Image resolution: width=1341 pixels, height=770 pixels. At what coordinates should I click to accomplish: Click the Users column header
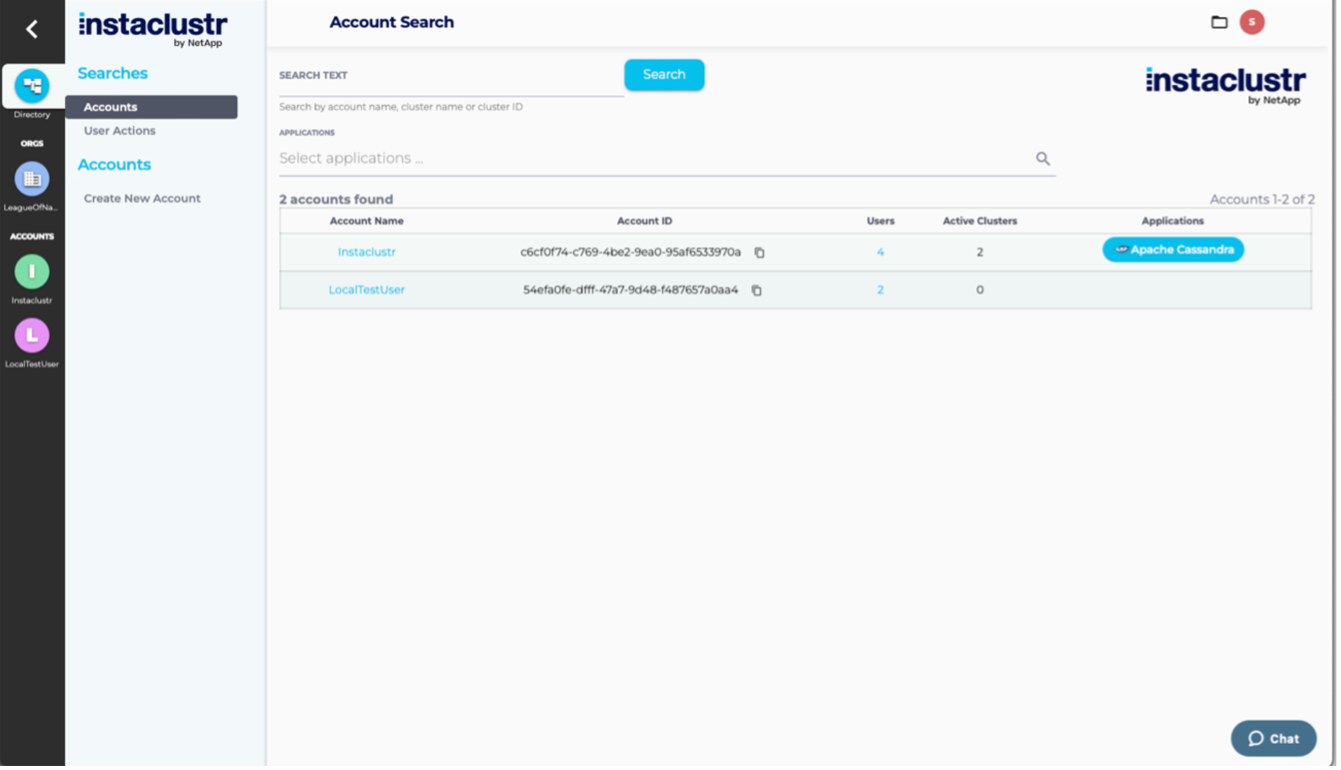click(880, 221)
